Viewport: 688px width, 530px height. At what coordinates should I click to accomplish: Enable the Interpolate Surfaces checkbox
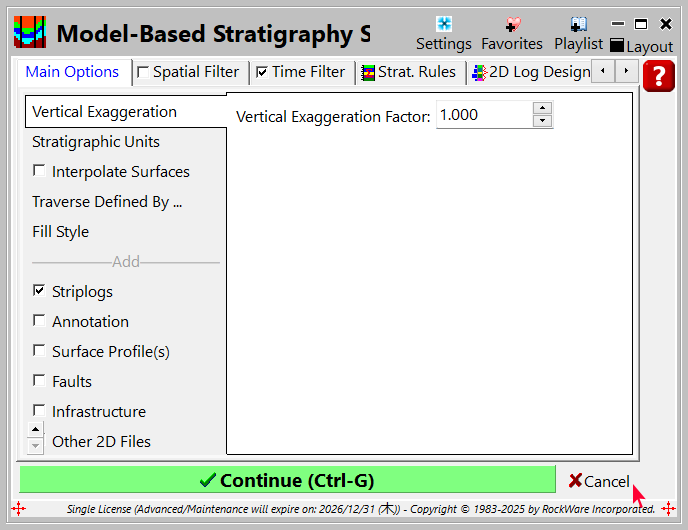pos(39,171)
